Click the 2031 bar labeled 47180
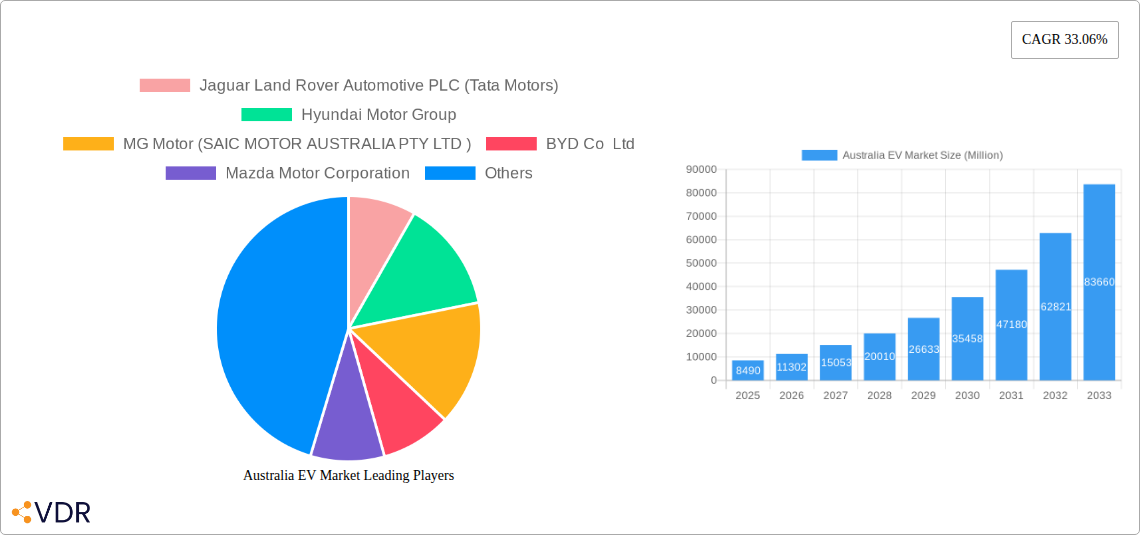1140x535 pixels. pos(1011,325)
